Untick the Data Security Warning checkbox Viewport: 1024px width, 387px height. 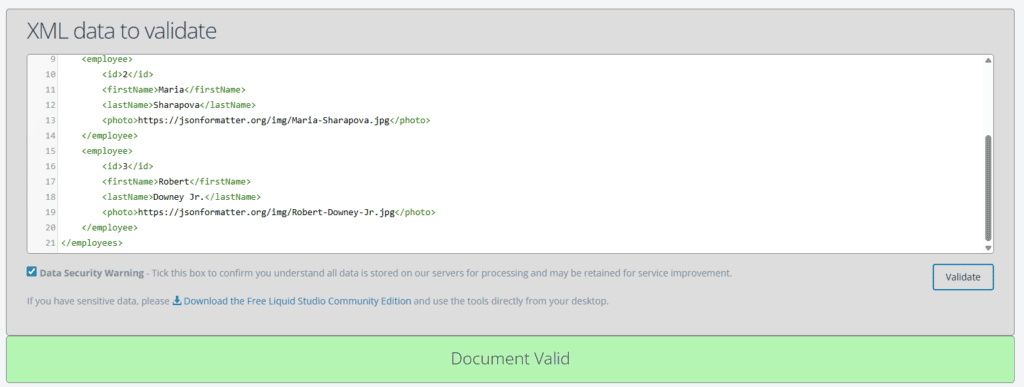(31, 272)
